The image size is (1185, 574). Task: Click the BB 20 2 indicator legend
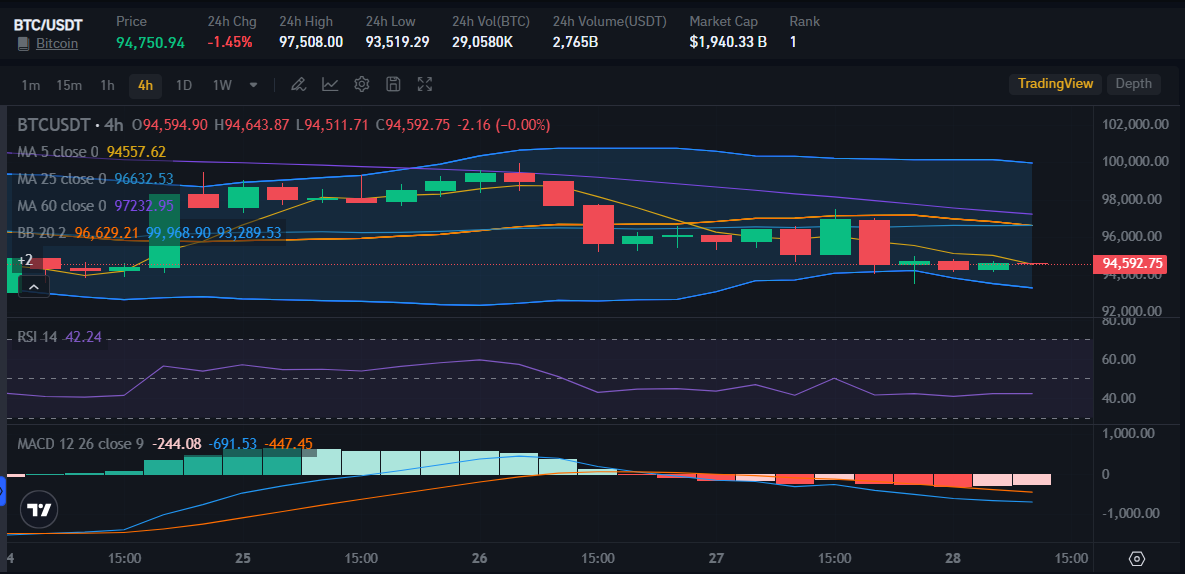(150, 233)
